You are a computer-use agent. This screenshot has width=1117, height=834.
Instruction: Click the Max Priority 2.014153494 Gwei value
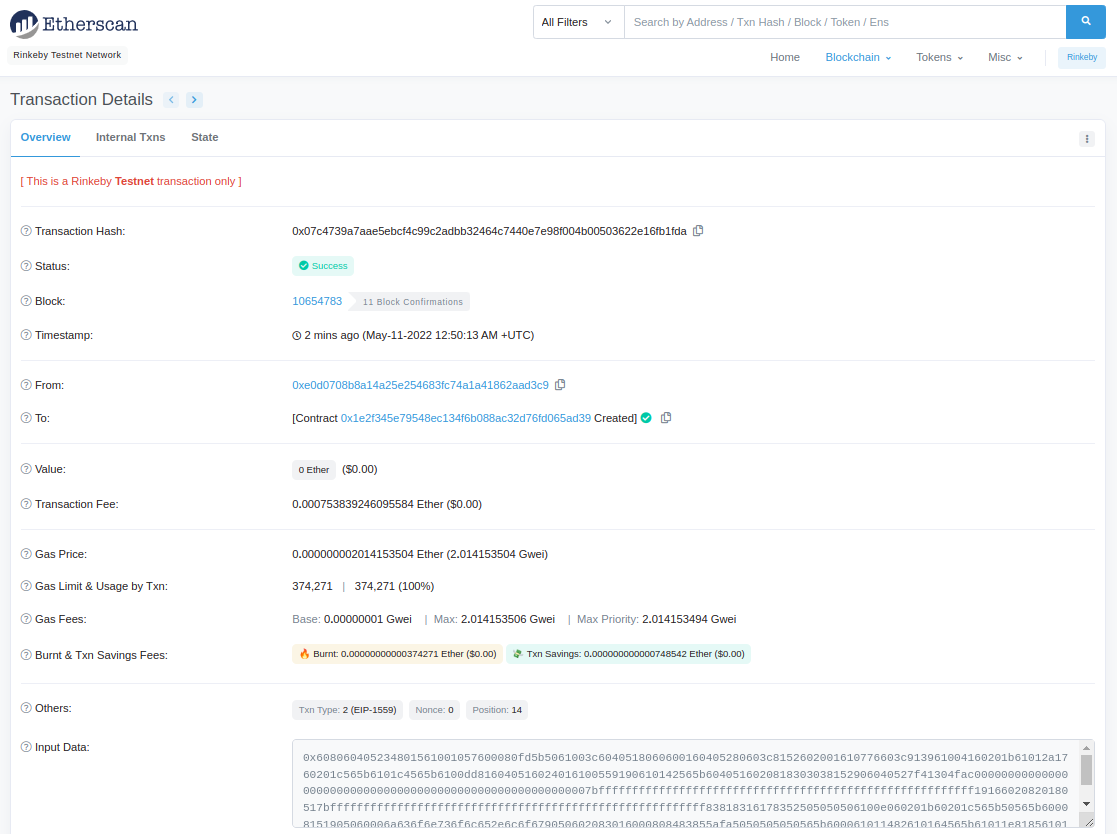689,619
